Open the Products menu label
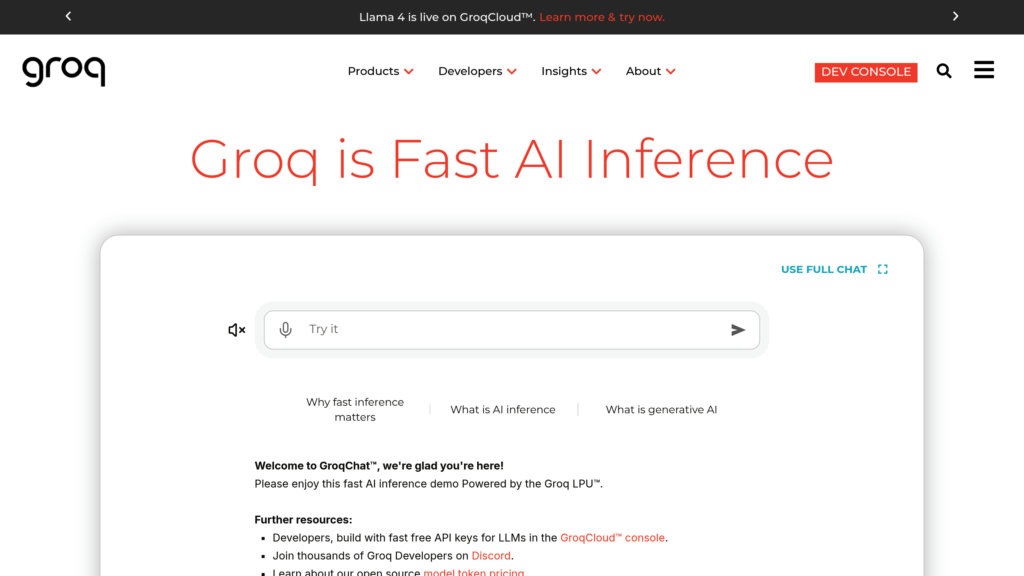Viewport: 1024px width, 576px height. pyautogui.click(x=373, y=71)
